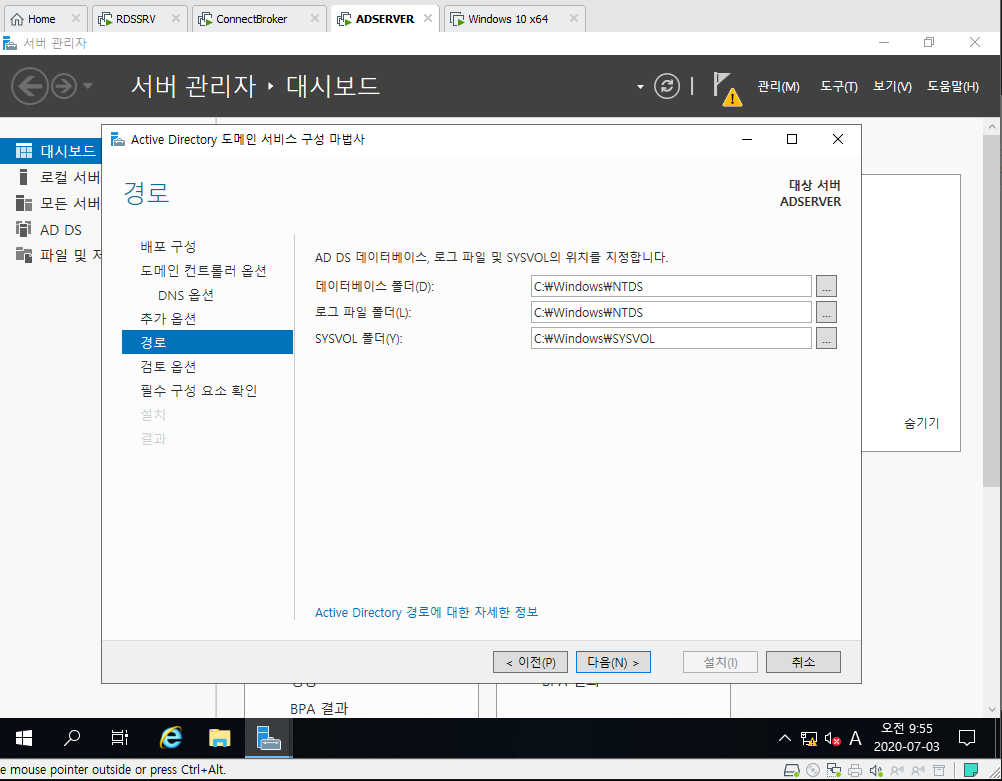Select AD DS in the sidebar
Image resolution: width=1002 pixels, height=781 pixels.
(x=51, y=229)
